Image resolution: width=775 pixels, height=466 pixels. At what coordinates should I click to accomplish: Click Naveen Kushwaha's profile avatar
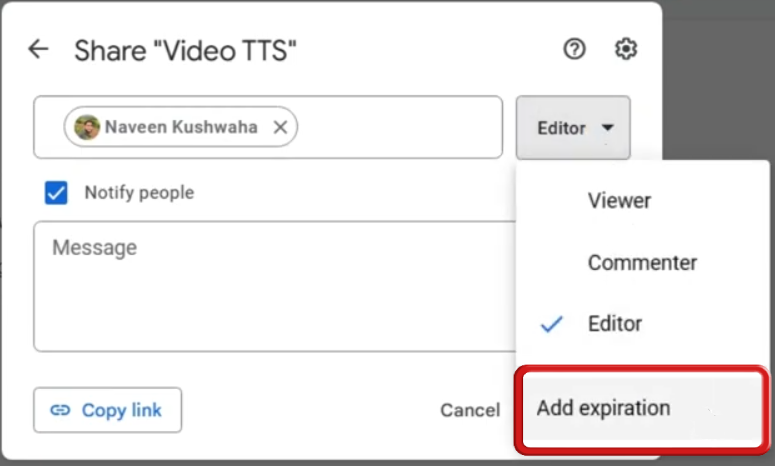pos(87,127)
